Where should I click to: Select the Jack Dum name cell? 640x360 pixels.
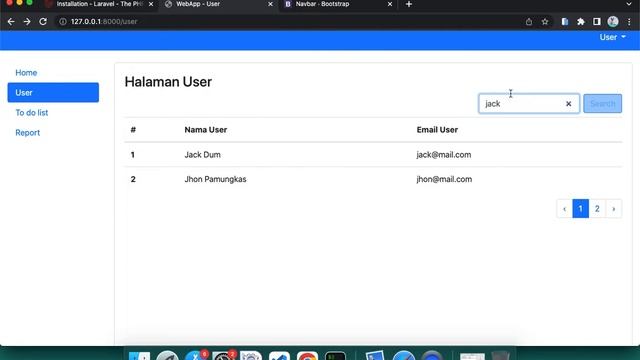[202, 155]
